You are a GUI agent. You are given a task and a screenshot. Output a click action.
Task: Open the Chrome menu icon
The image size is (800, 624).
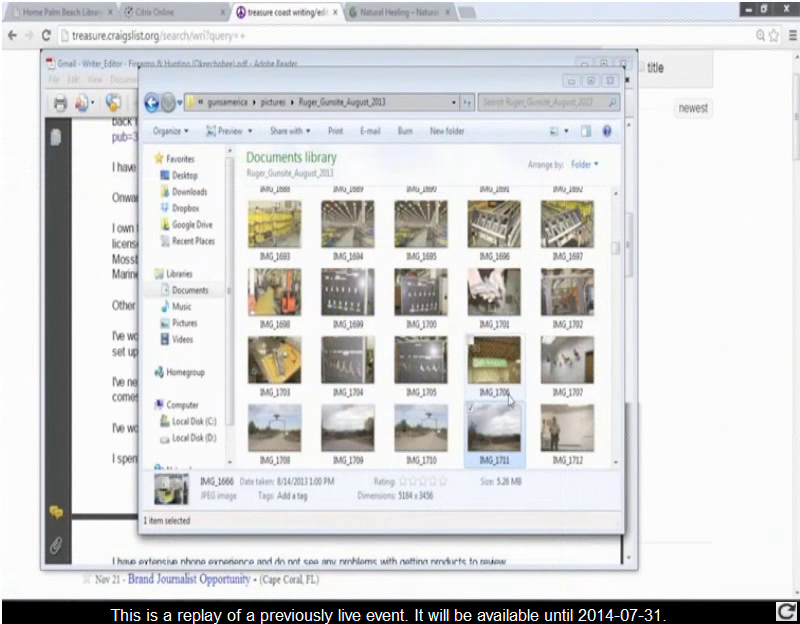pyautogui.click(x=792, y=35)
